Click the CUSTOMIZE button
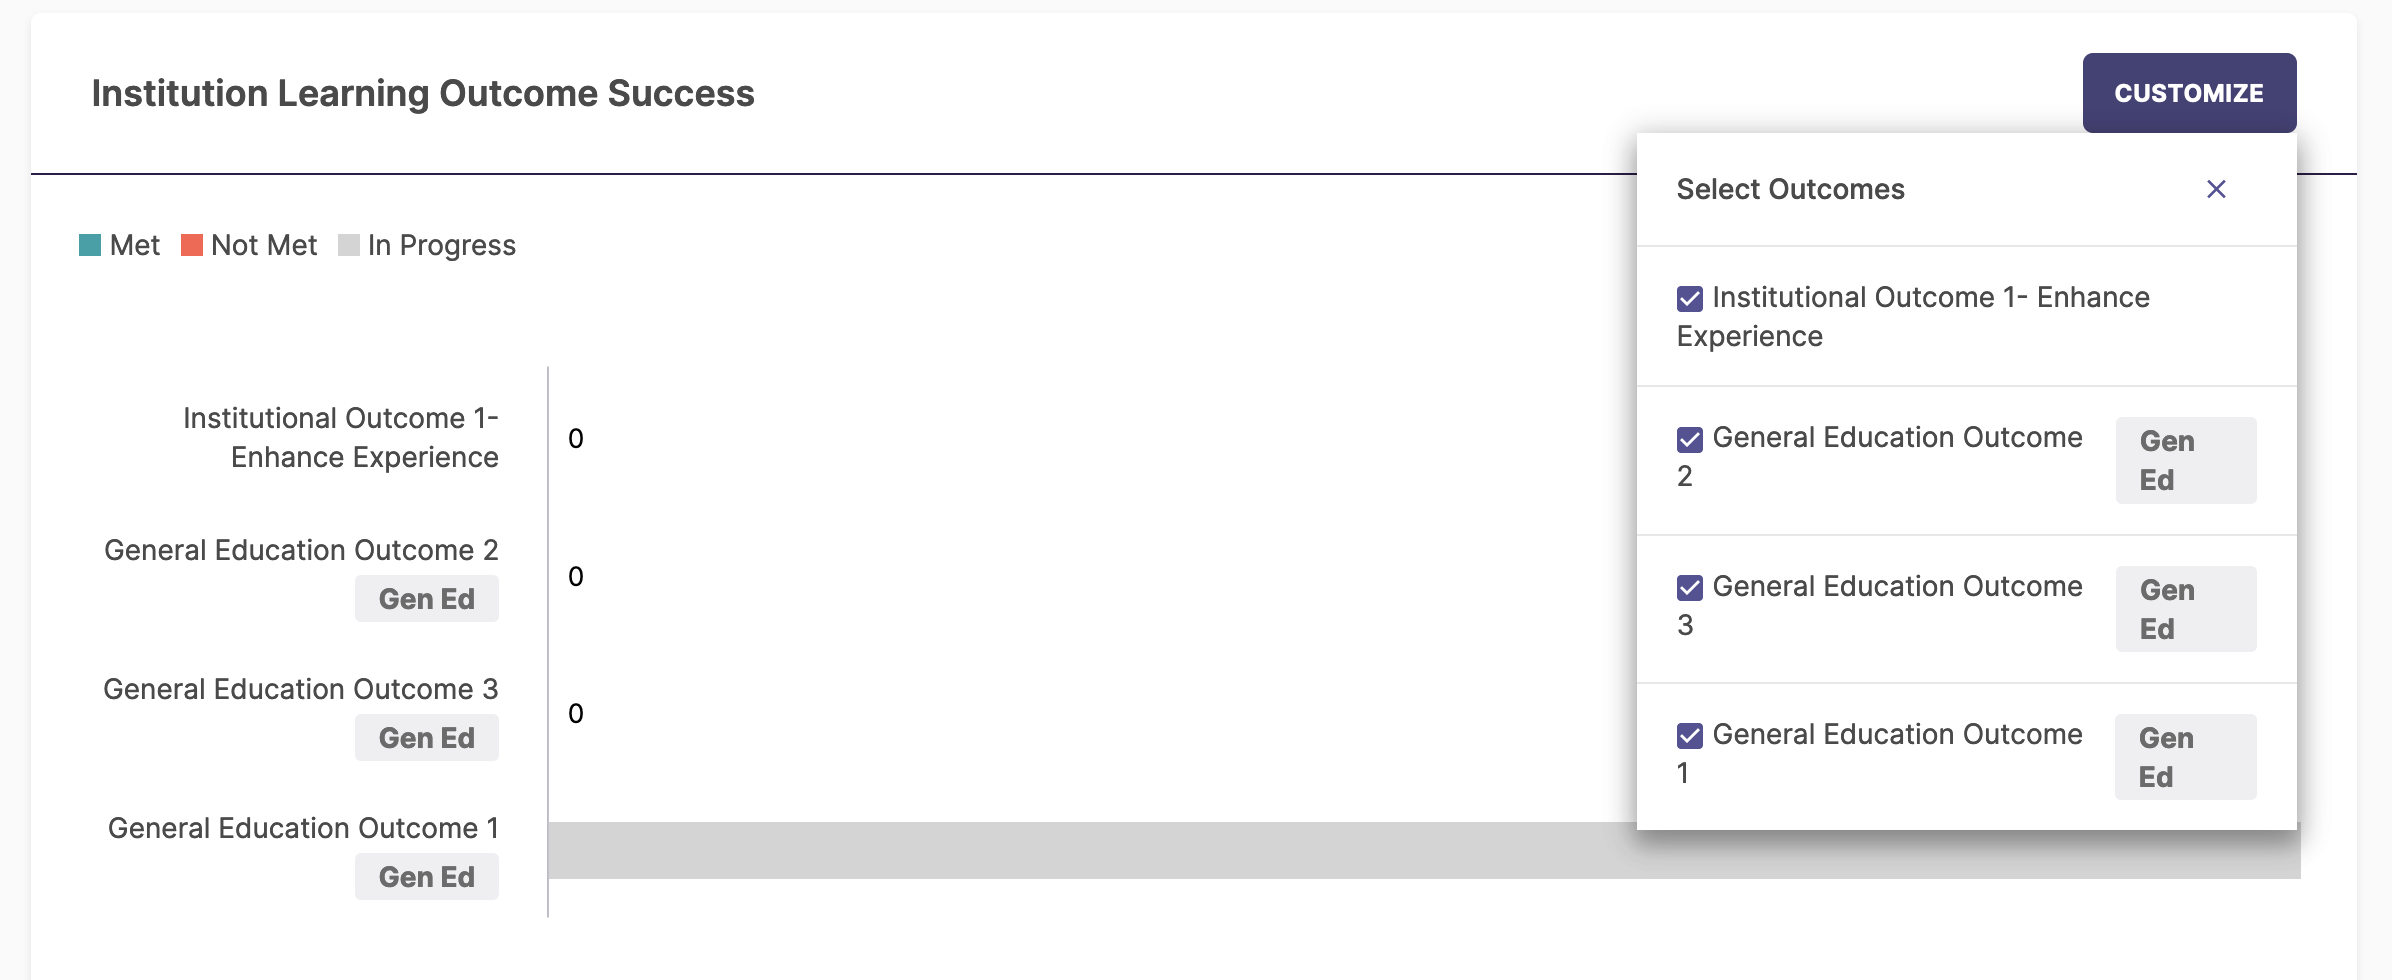 pyautogui.click(x=2189, y=93)
